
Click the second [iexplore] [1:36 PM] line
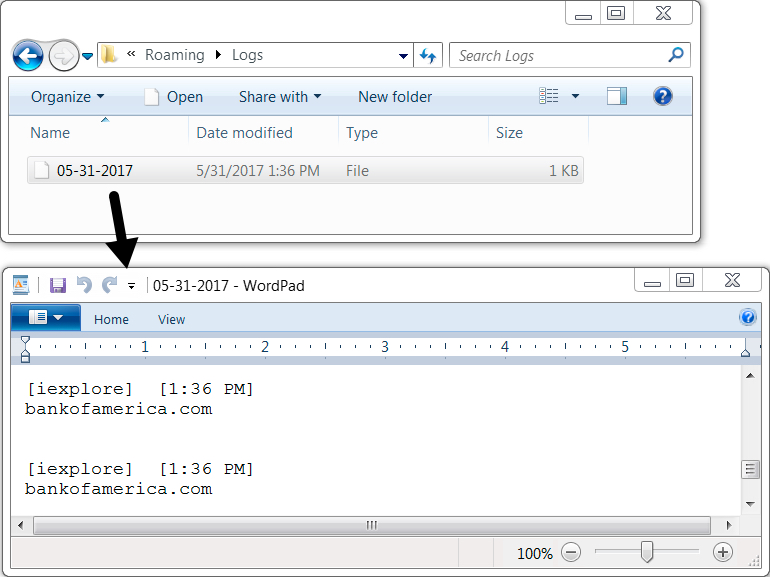[x=139, y=469]
